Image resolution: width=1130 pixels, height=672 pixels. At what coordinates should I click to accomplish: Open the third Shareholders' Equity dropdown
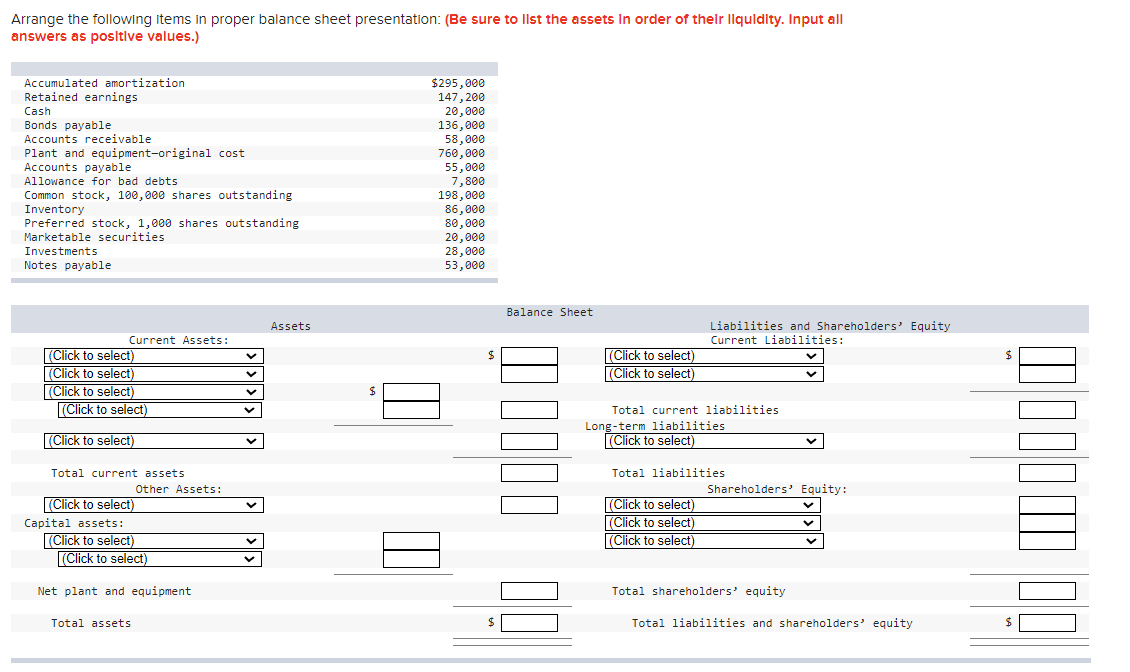[x=713, y=540]
